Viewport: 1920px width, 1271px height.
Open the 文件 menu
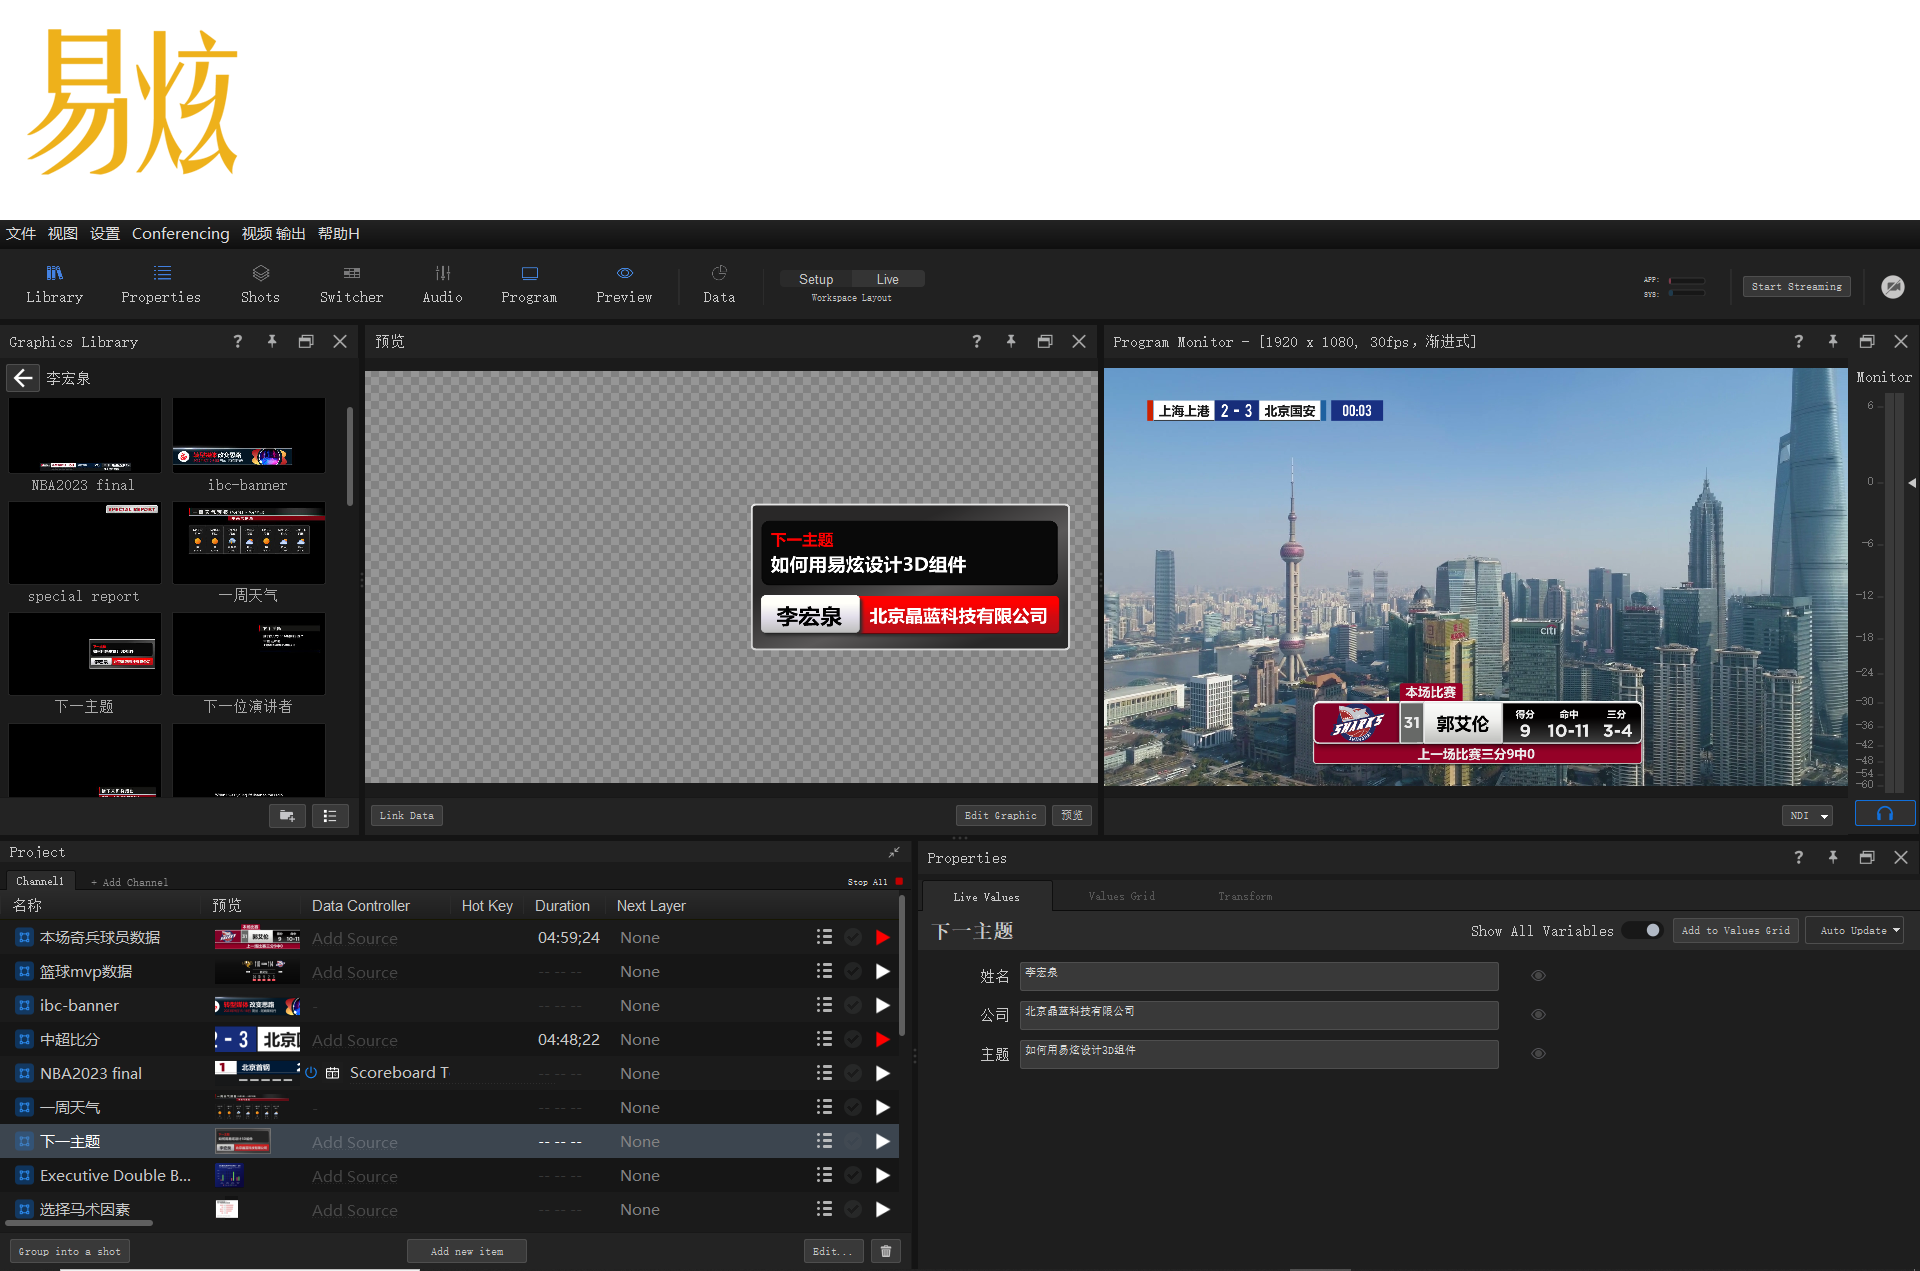tap(21, 233)
